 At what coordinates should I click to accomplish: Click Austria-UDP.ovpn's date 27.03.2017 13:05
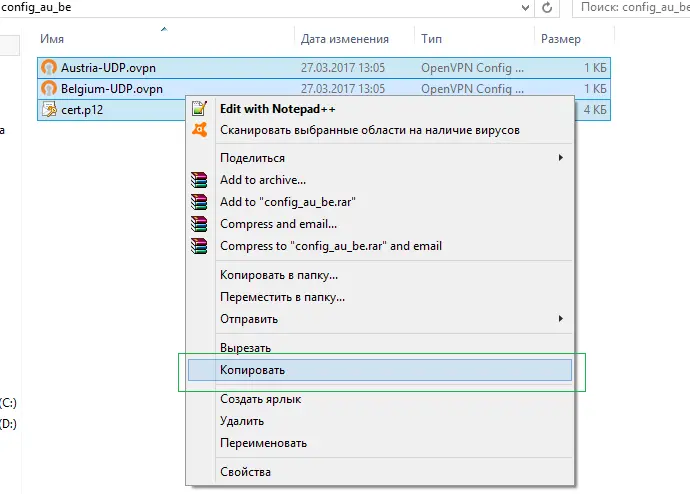[x=343, y=68]
